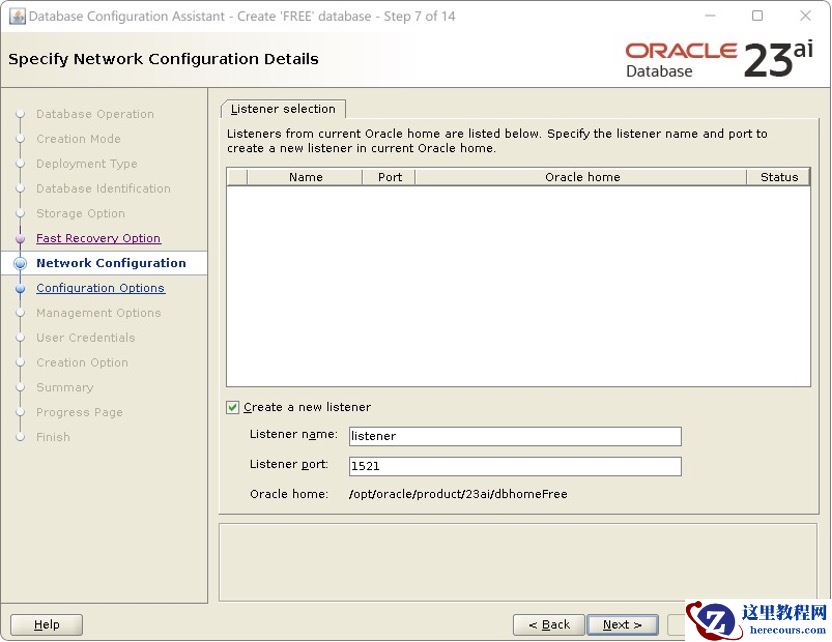Click the Summary step label

pyautogui.click(x=65, y=388)
